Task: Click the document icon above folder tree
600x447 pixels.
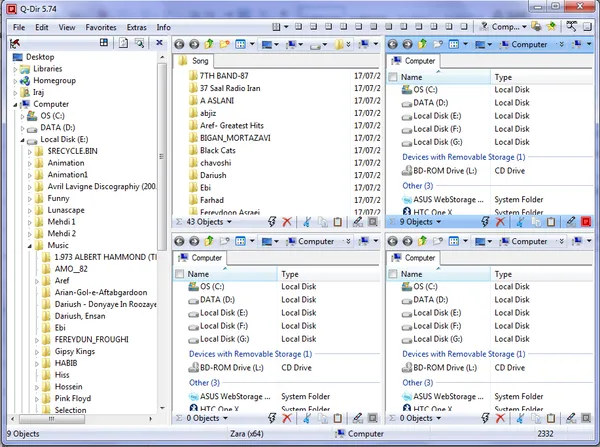Action: [x=123, y=43]
